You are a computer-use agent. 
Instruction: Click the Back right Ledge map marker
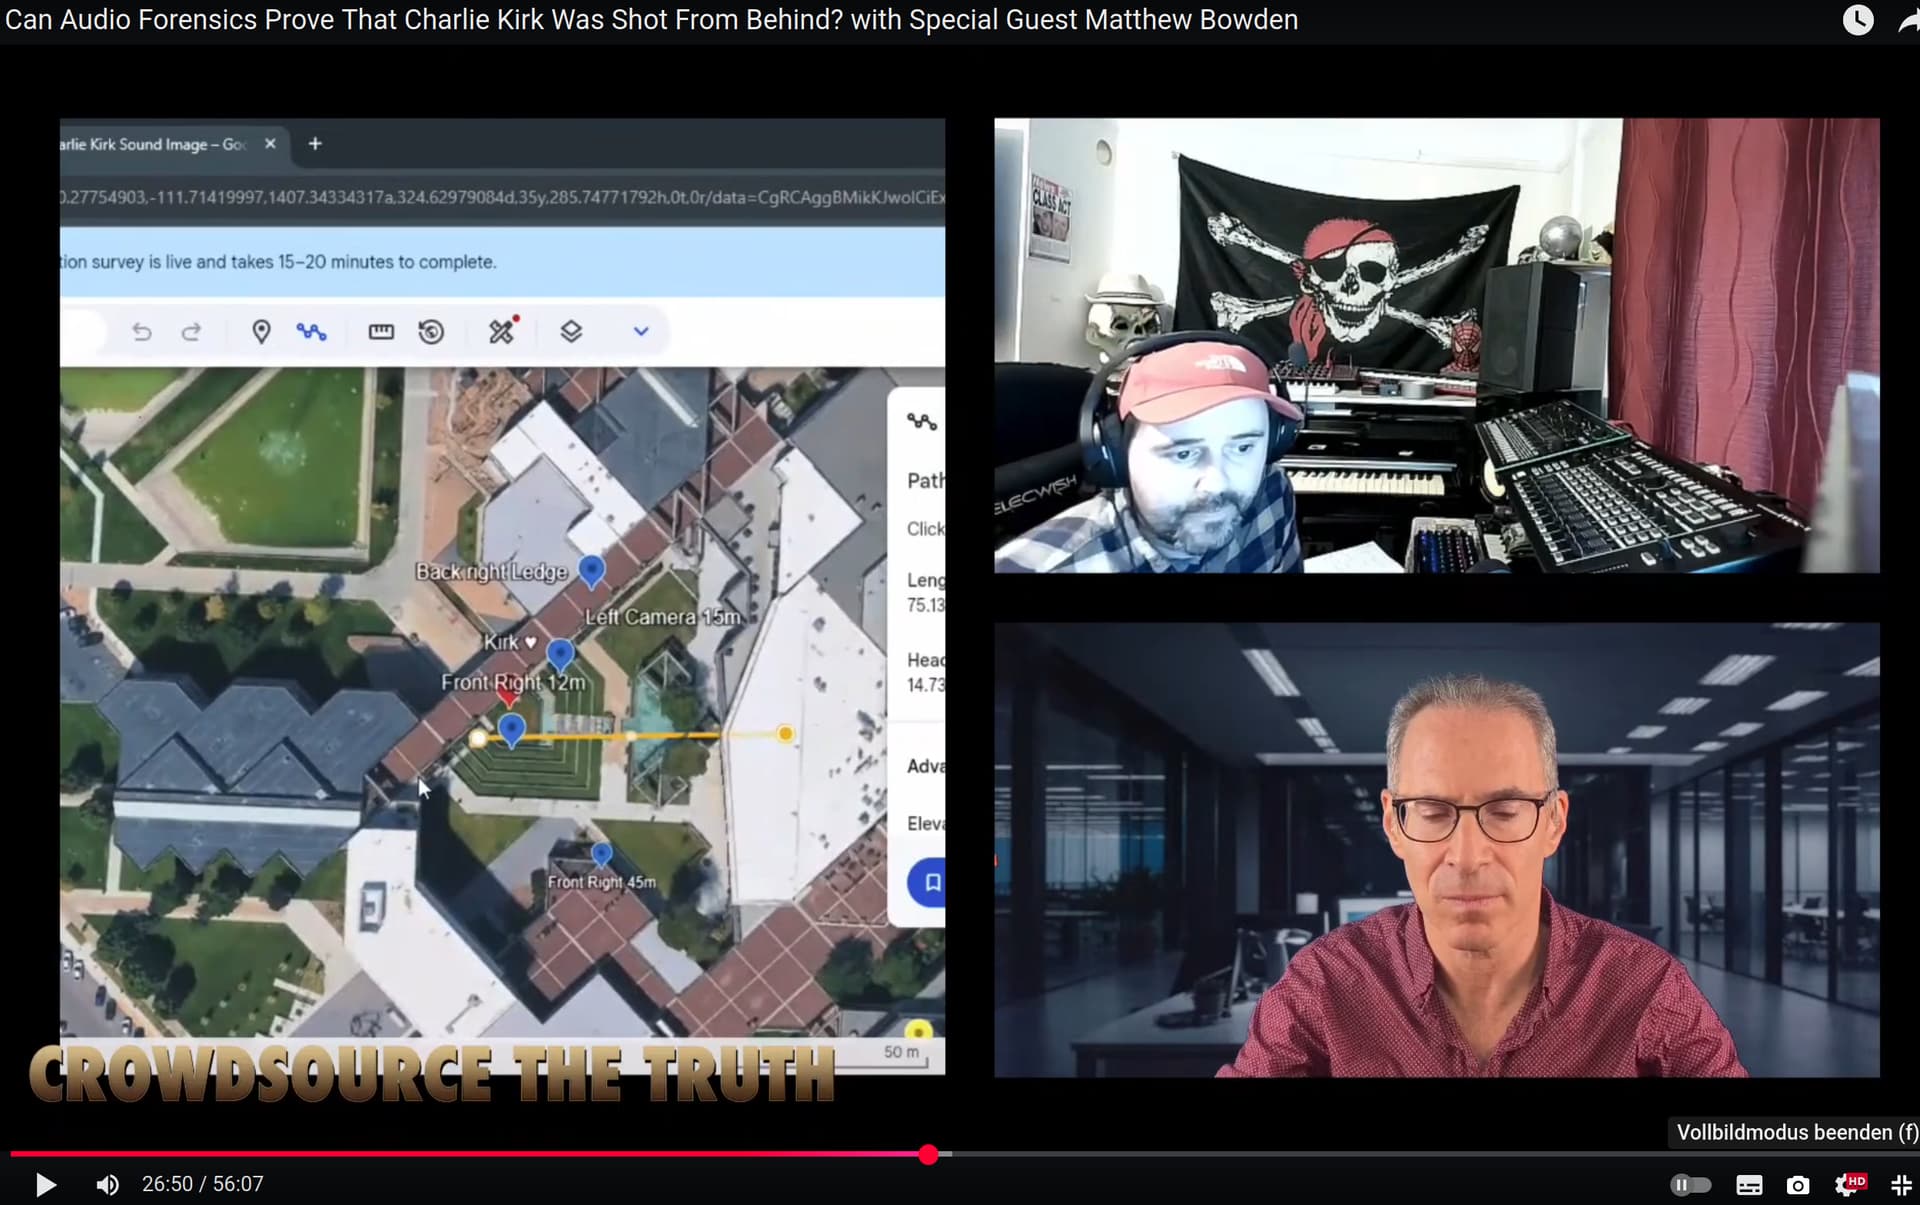pyautogui.click(x=592, y=570)
